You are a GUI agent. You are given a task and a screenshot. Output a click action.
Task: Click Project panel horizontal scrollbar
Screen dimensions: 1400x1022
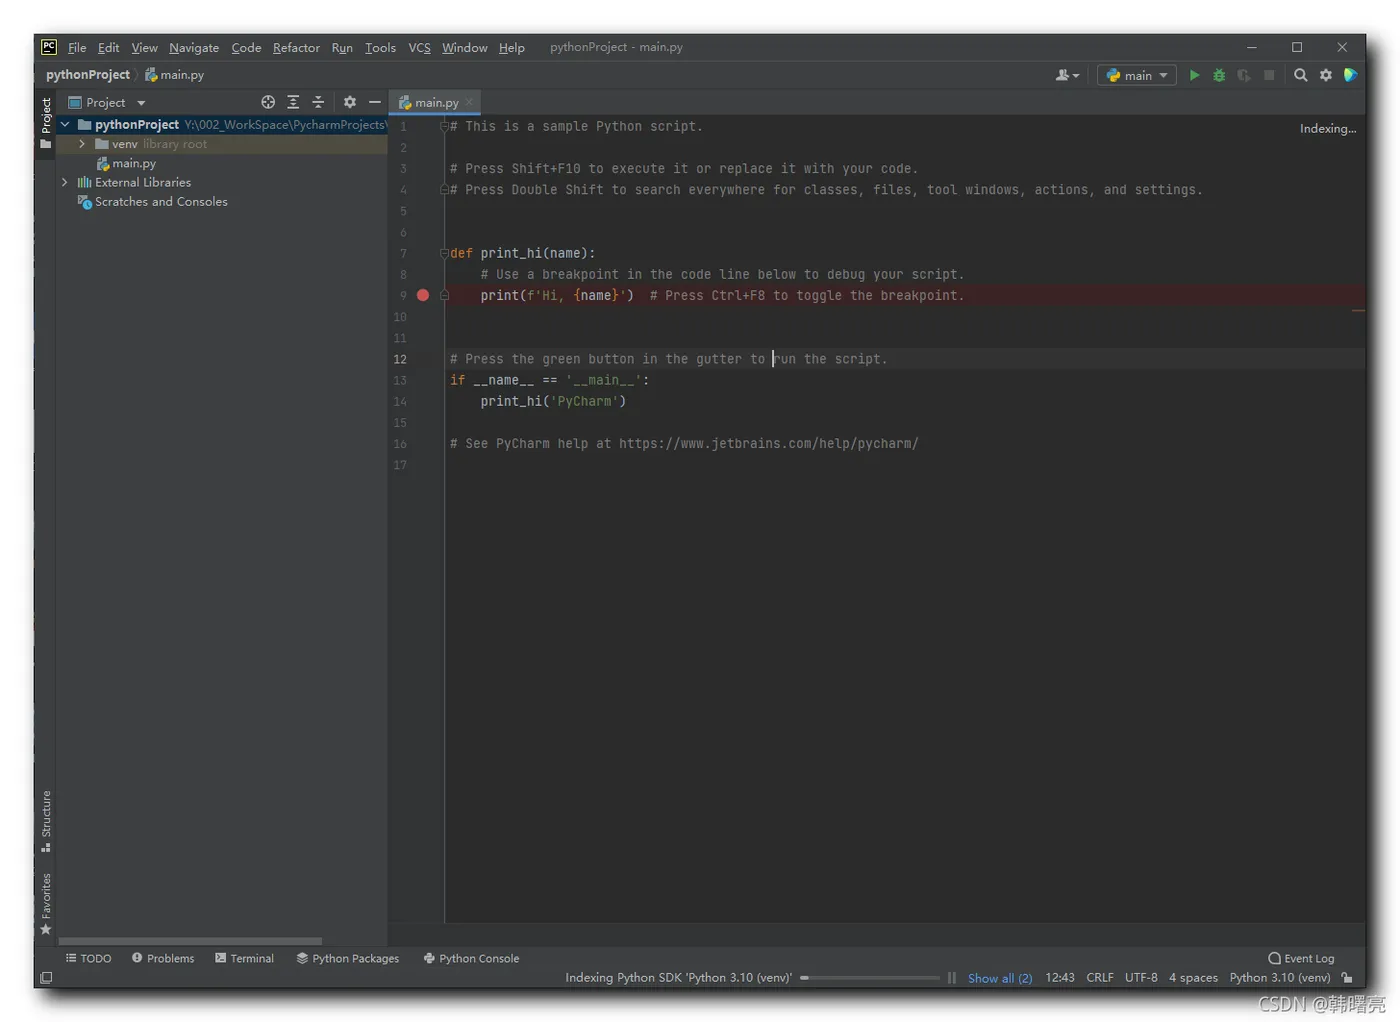(x=190, y=941)
